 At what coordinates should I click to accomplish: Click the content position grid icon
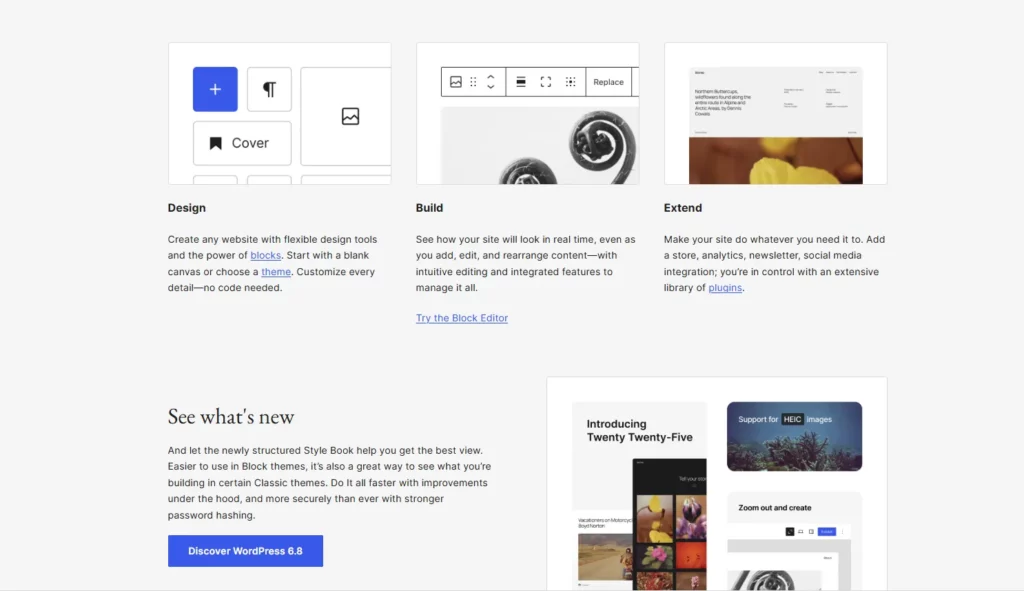(571, 82)
